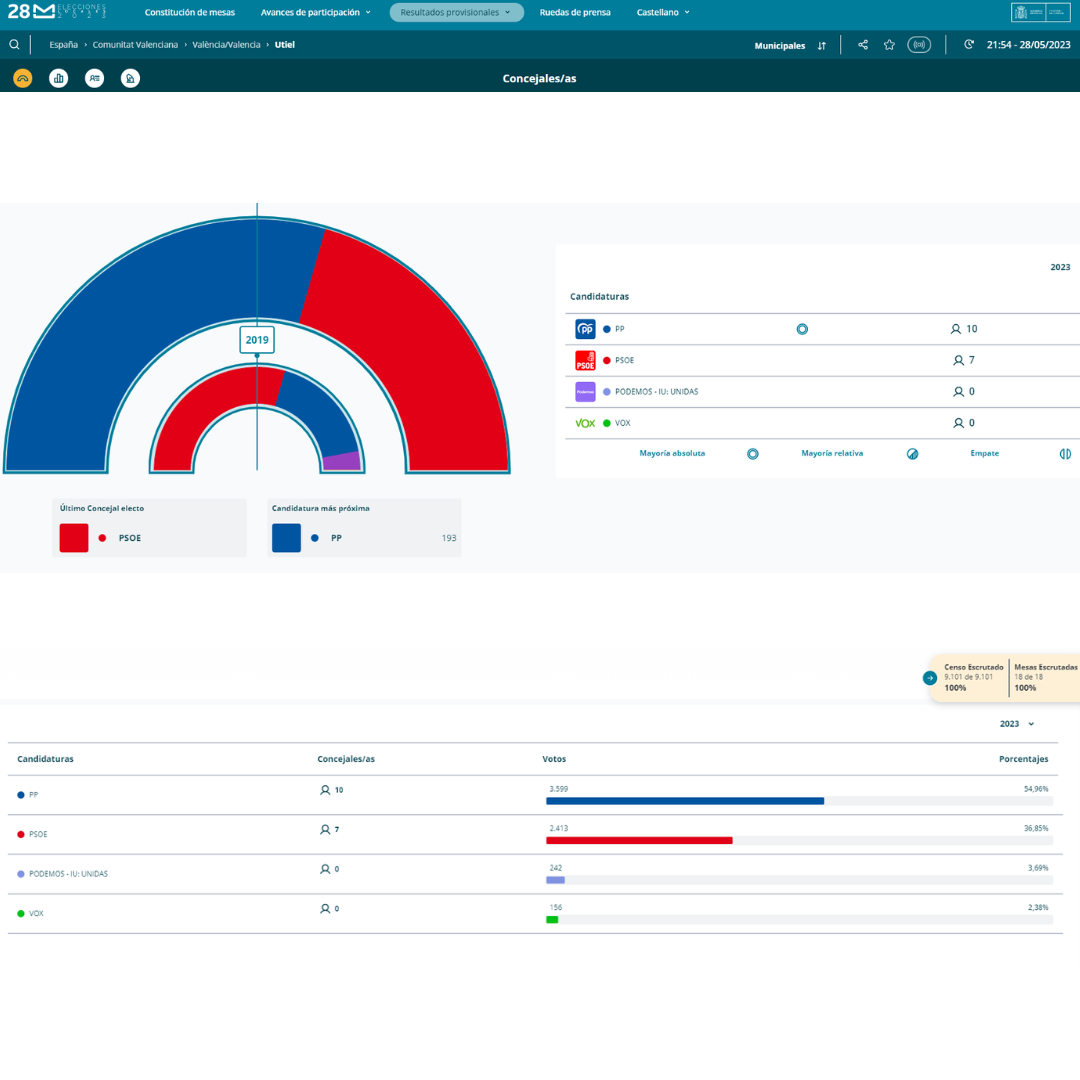Click the share icon

[x=863, y=45]
